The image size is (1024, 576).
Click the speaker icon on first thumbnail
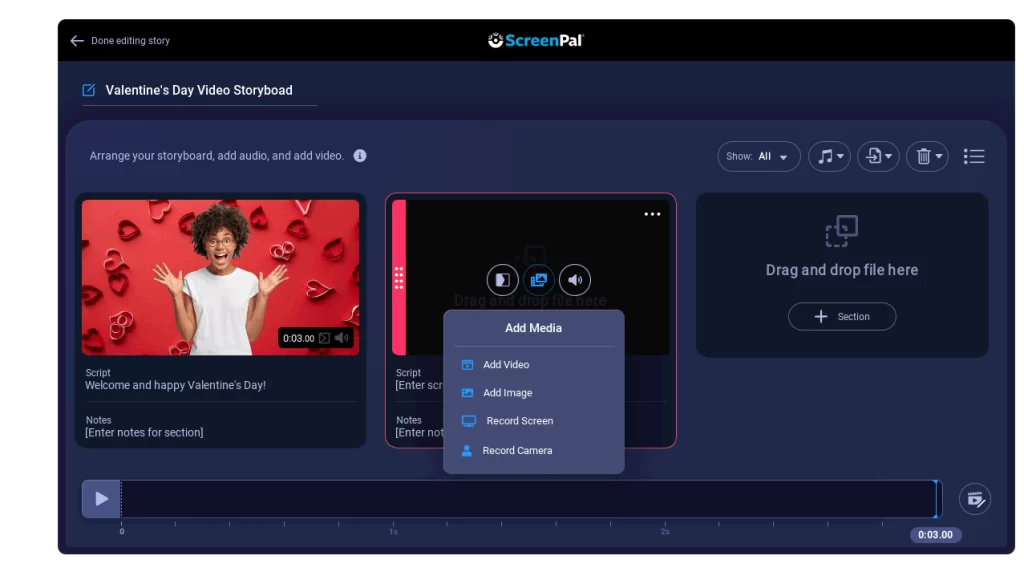[x=342, y=338]
